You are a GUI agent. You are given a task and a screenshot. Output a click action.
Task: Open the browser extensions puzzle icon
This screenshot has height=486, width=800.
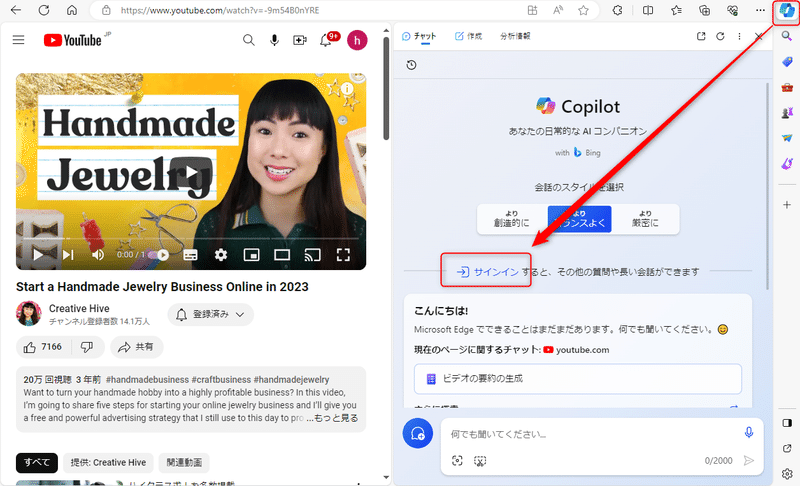[x=617, y=10]
